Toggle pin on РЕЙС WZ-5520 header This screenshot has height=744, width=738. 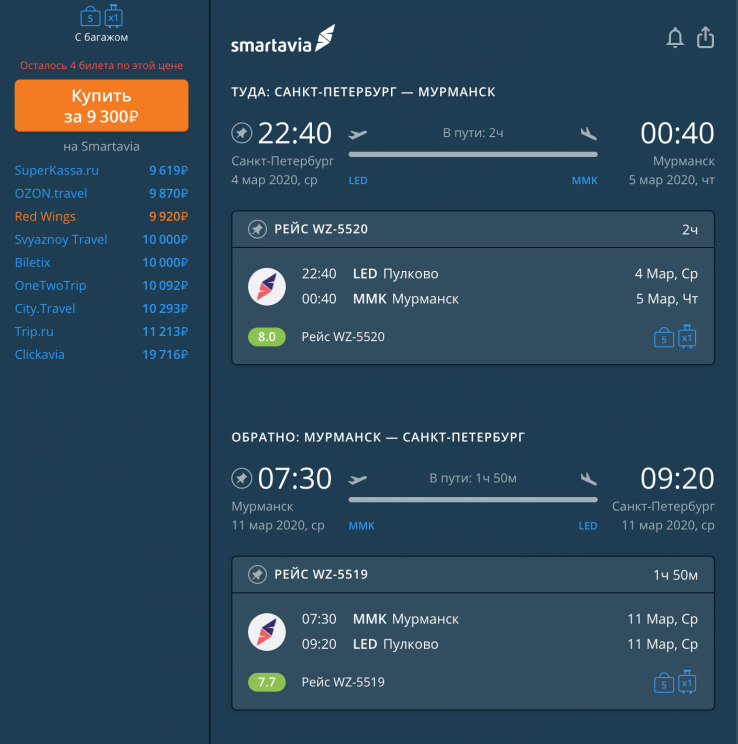tap(257, 229)
